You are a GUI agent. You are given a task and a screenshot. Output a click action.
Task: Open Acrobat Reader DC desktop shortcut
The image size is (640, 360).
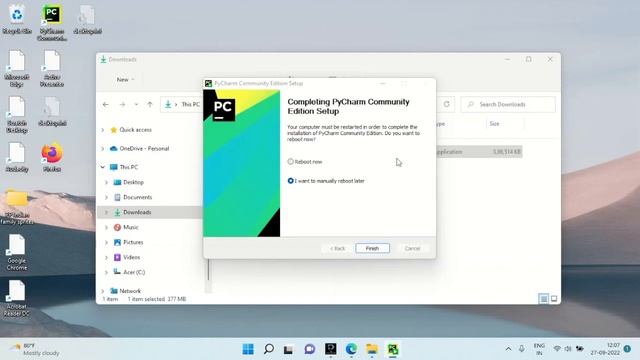[17, 299]
